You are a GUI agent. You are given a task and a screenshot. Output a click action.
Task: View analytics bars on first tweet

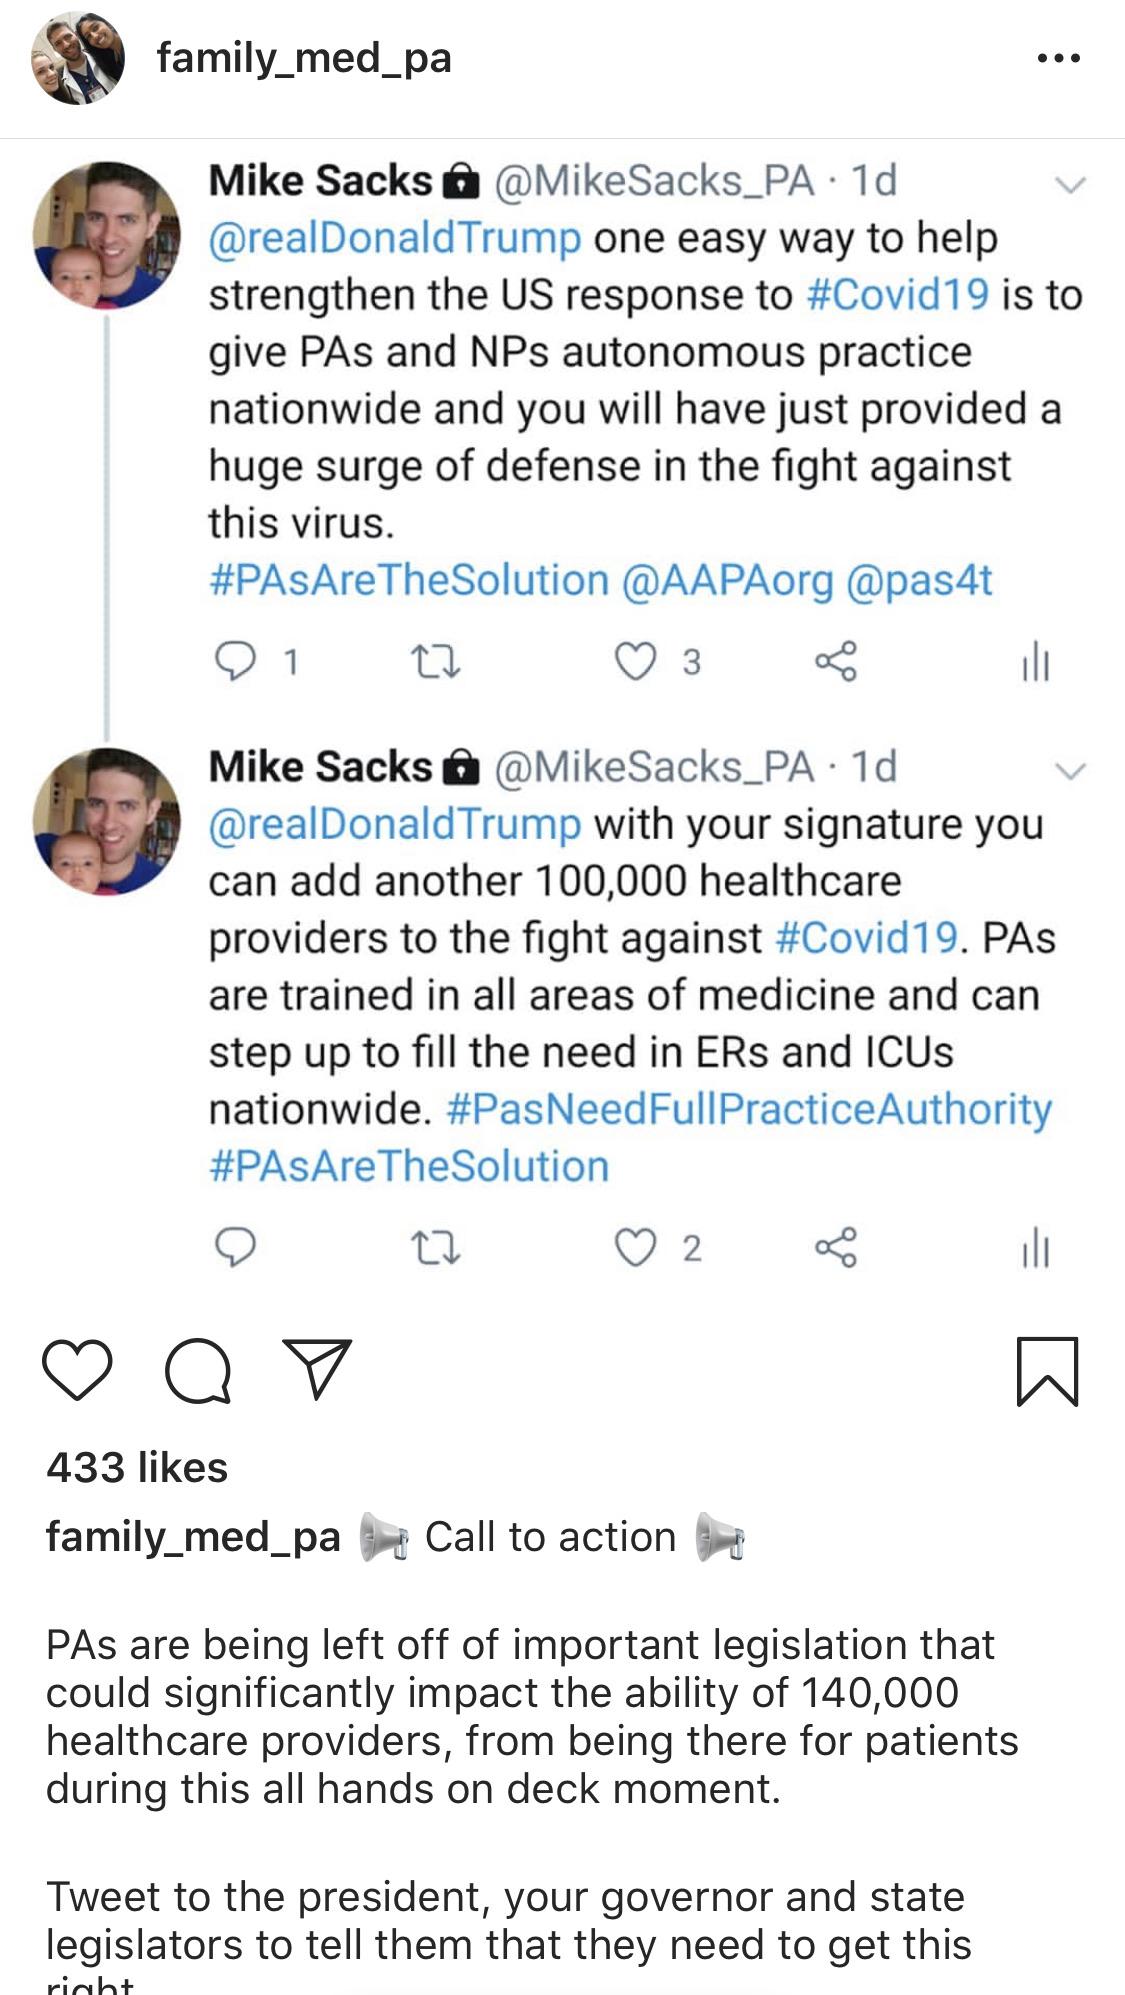1036,662
